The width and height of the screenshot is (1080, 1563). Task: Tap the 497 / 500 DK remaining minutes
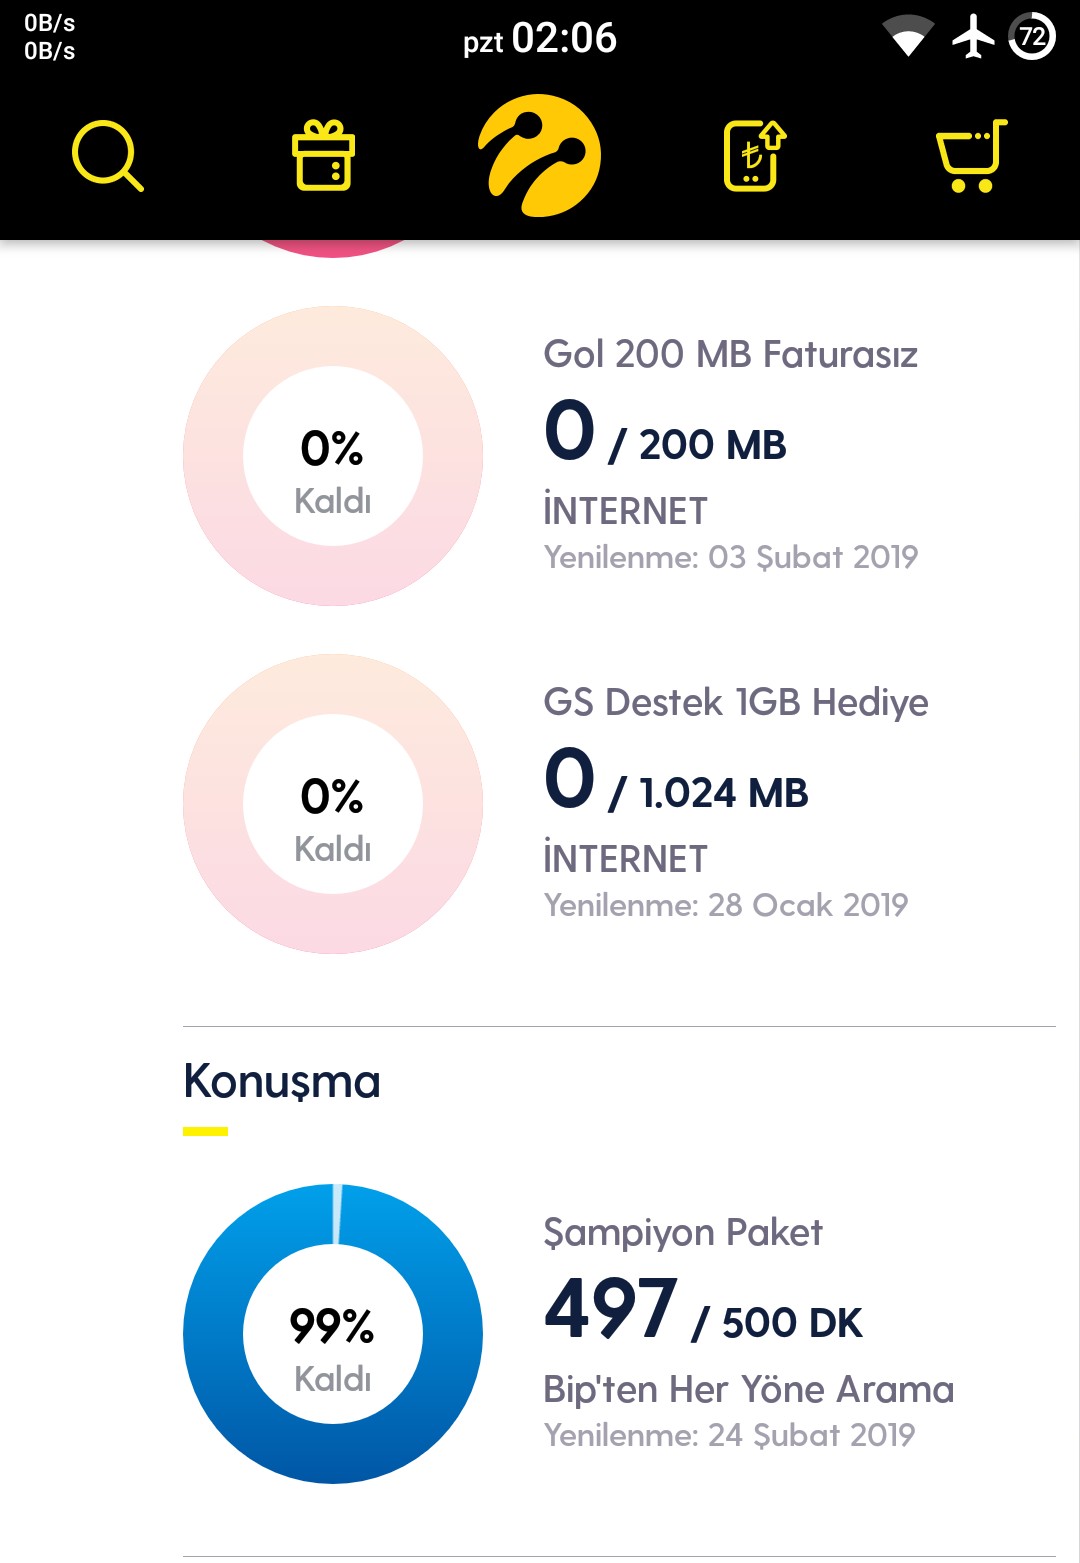click(702, 1310)
